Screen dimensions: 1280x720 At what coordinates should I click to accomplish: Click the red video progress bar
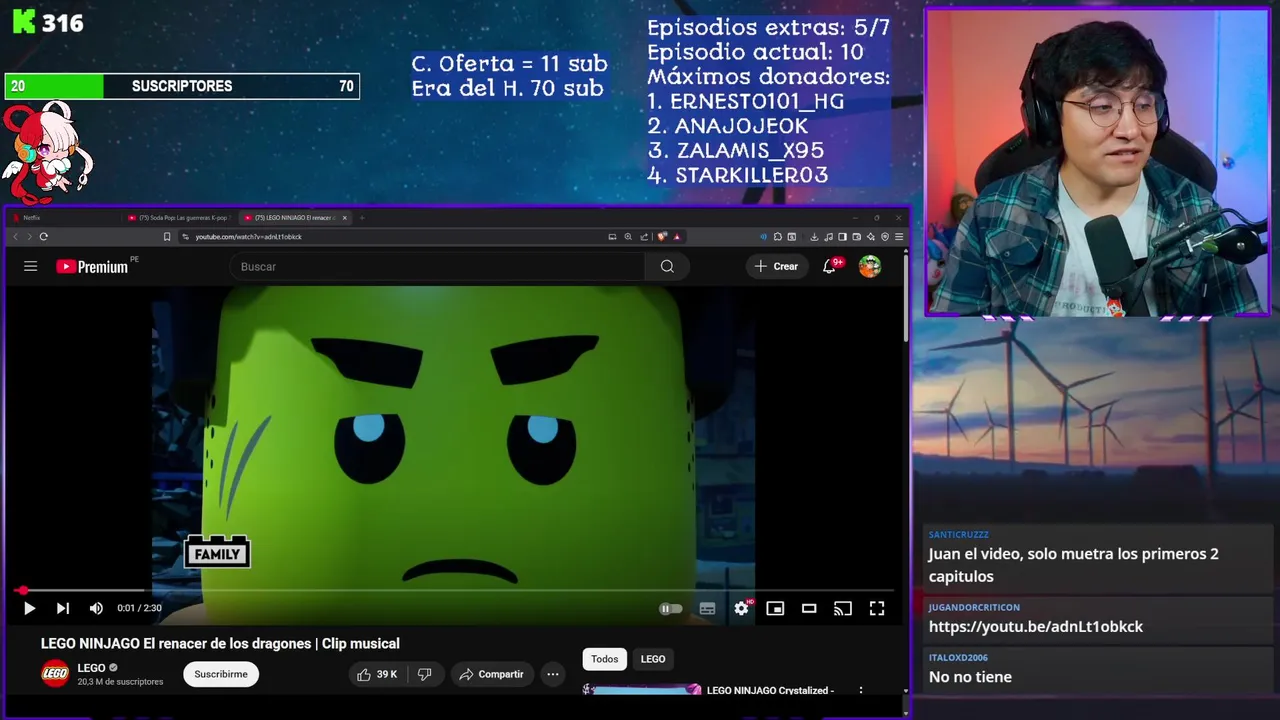(455, 590)
